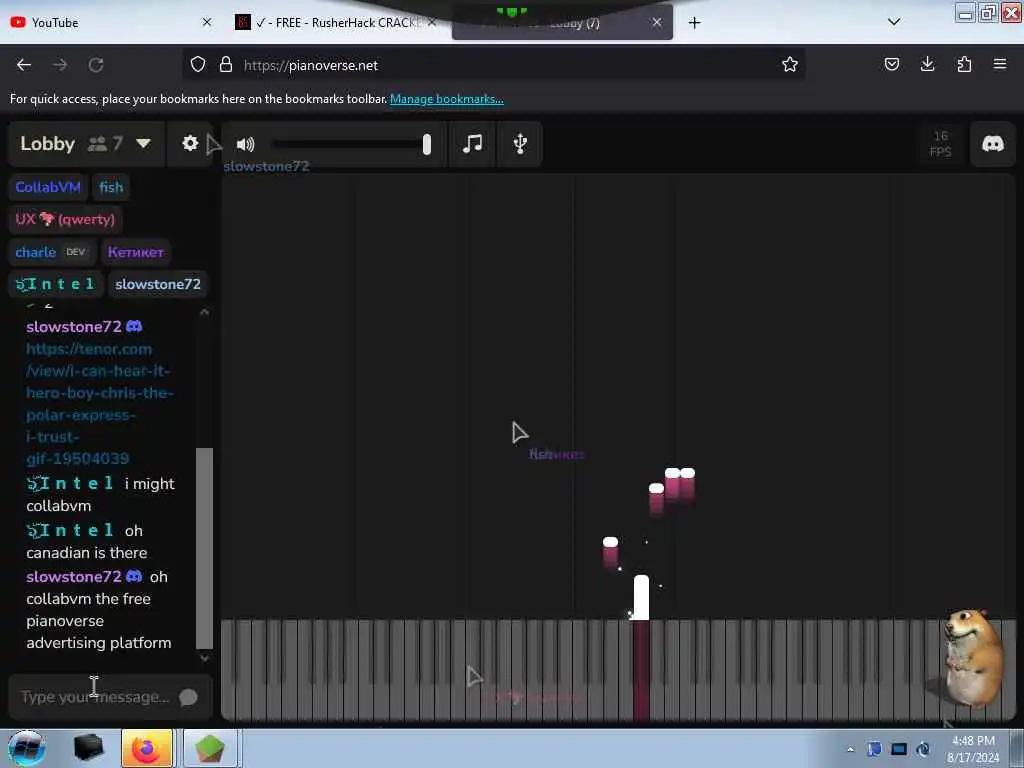Save page to Pocket icon
The width and height of the screenshot is (1024, 768).
tap(891, 64)
